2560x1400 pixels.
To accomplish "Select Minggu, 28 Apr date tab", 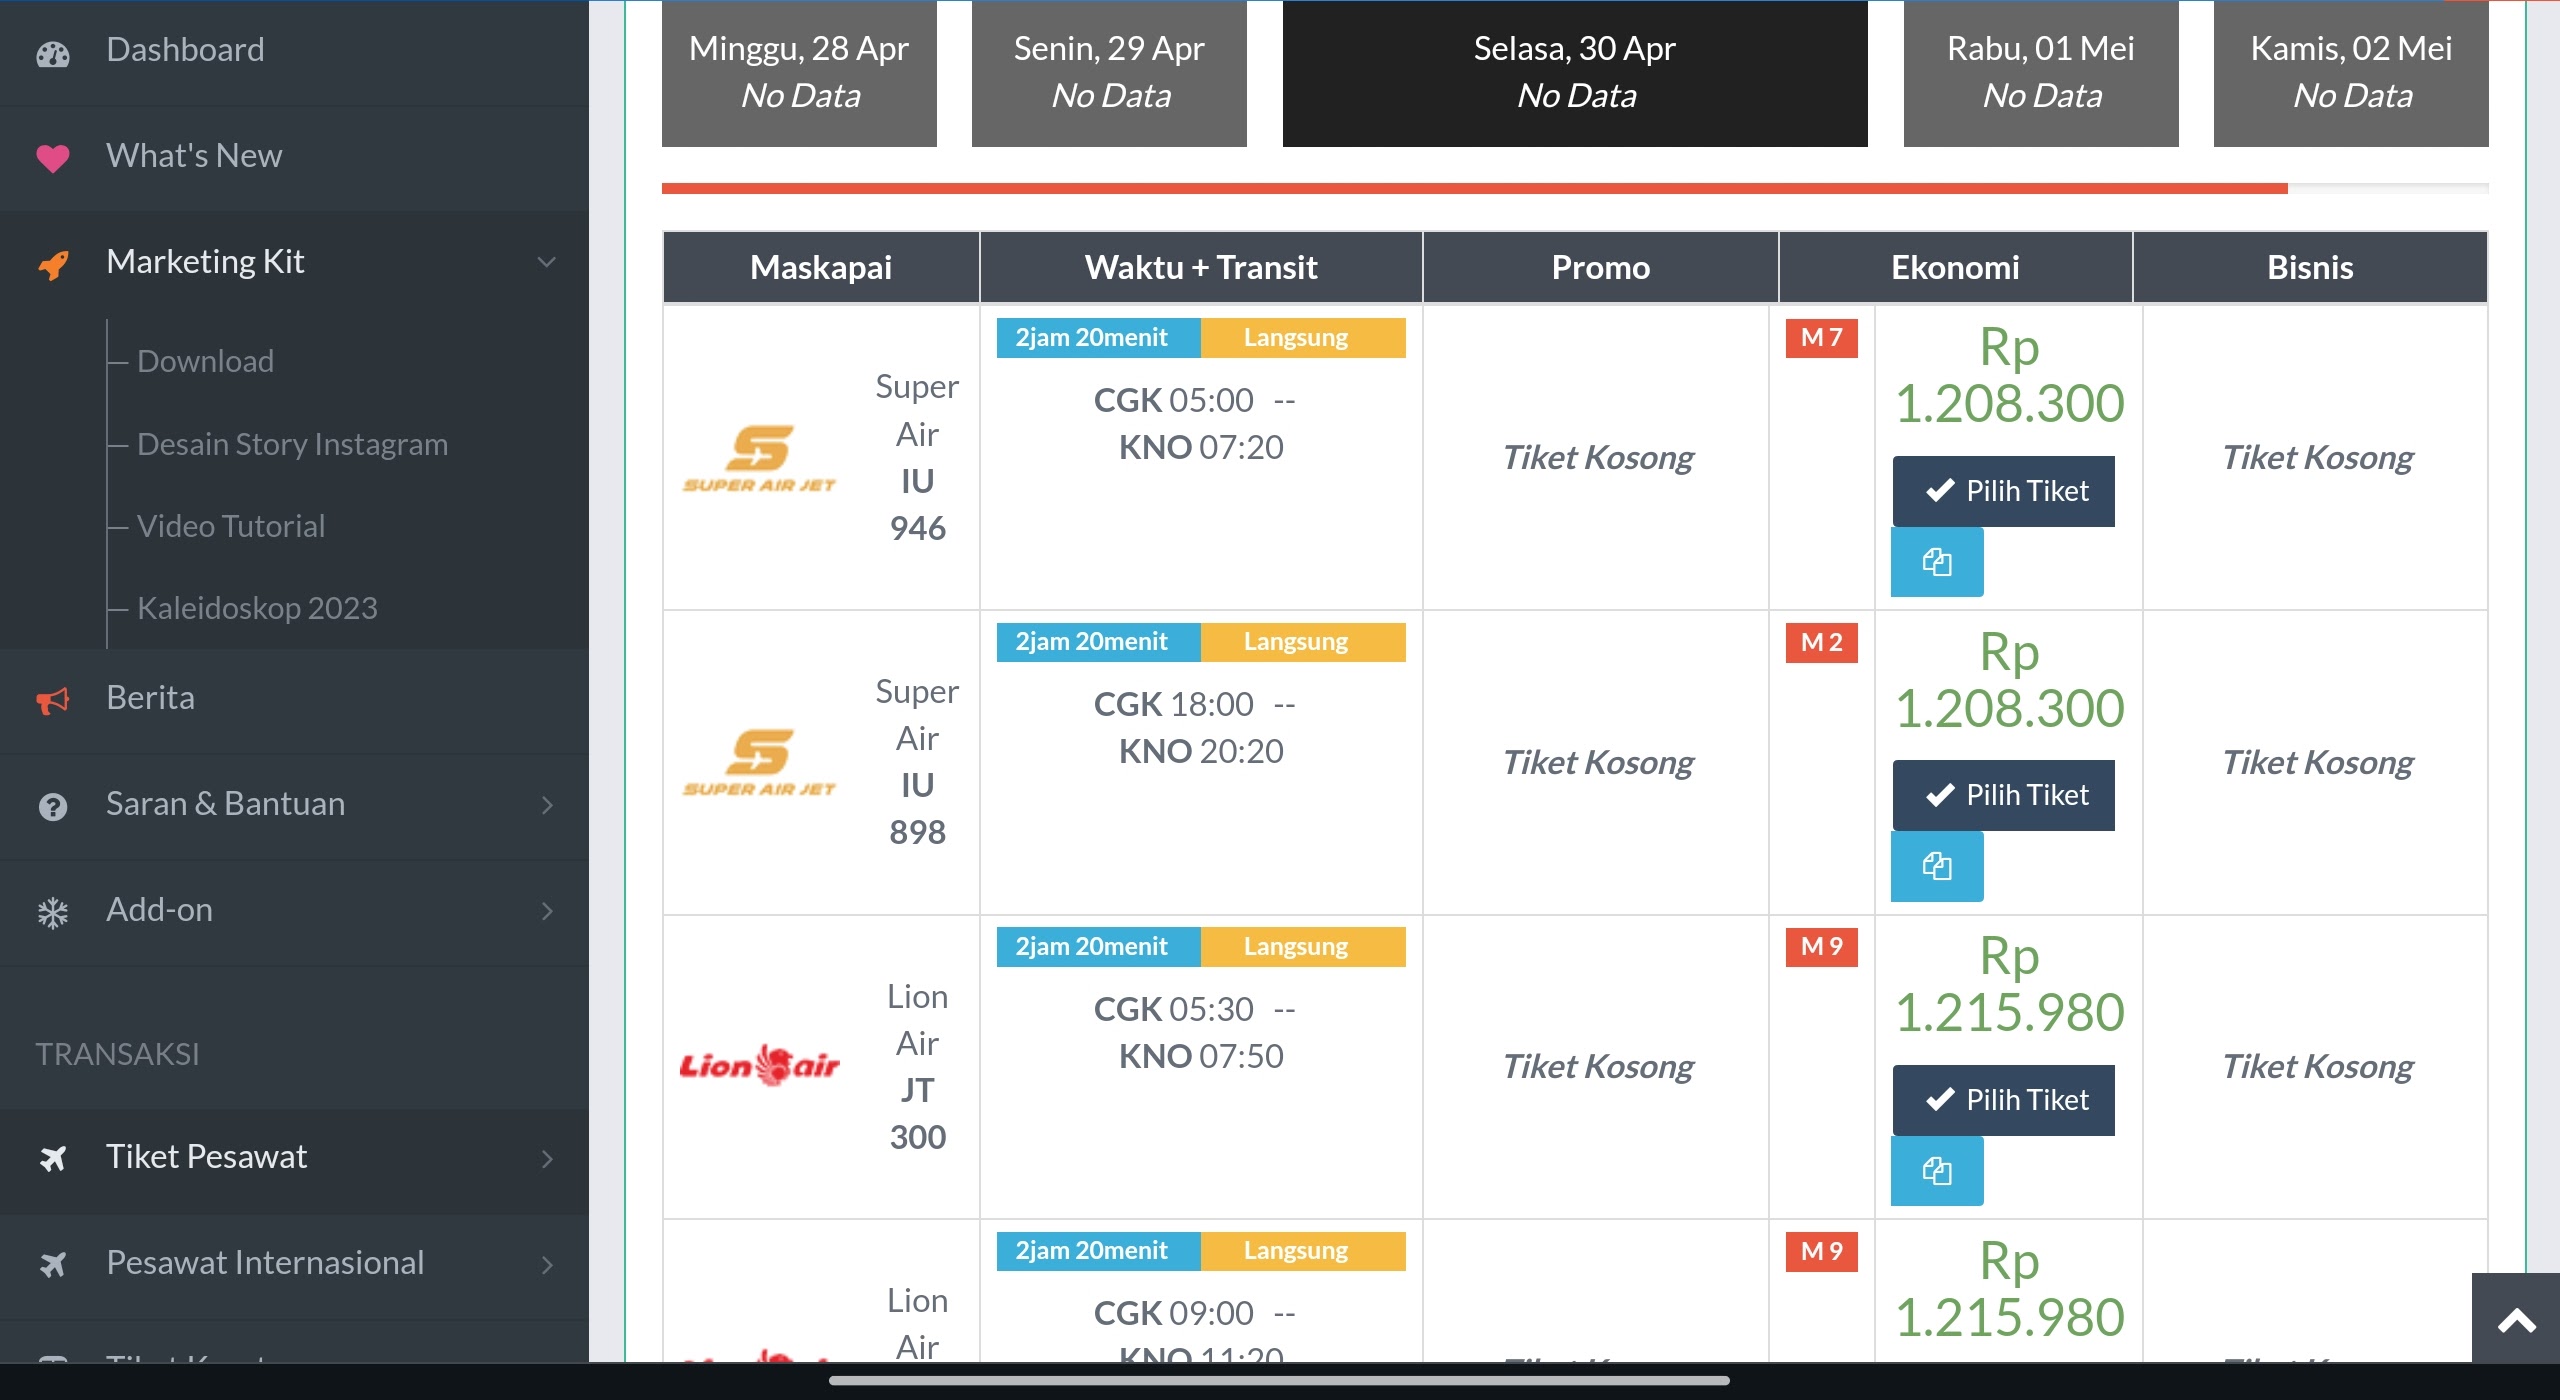I will click(x=799, y=72).
